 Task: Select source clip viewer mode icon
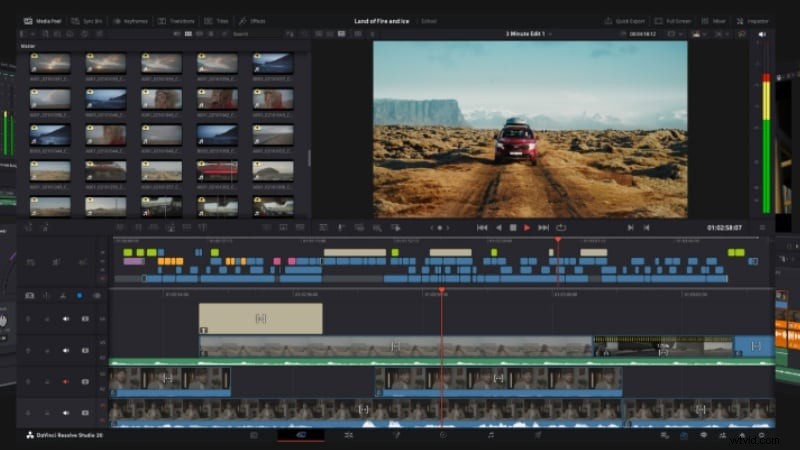coord(319,34)
